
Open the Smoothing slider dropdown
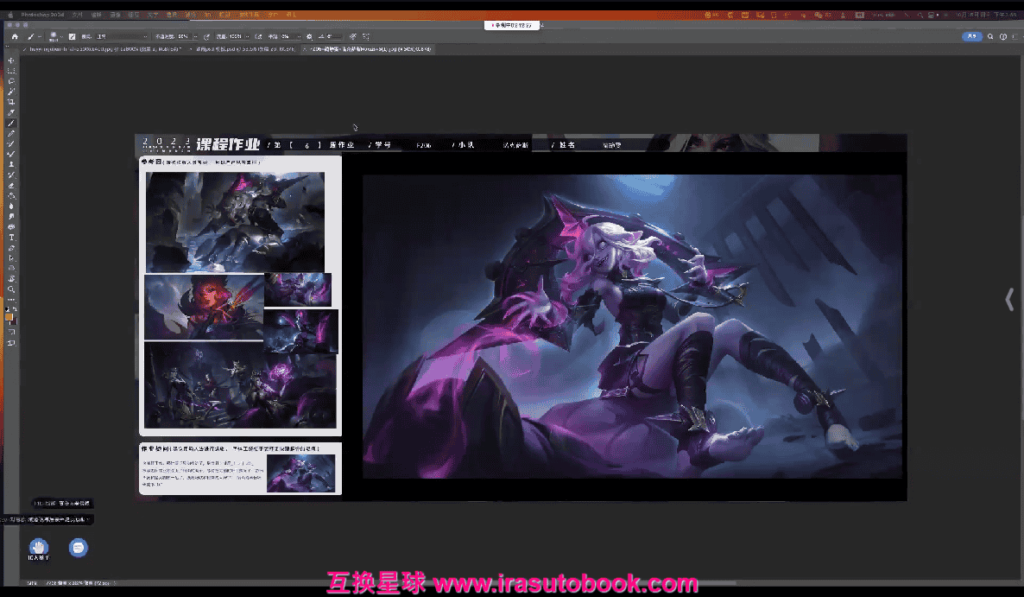(x=298, y=37)
